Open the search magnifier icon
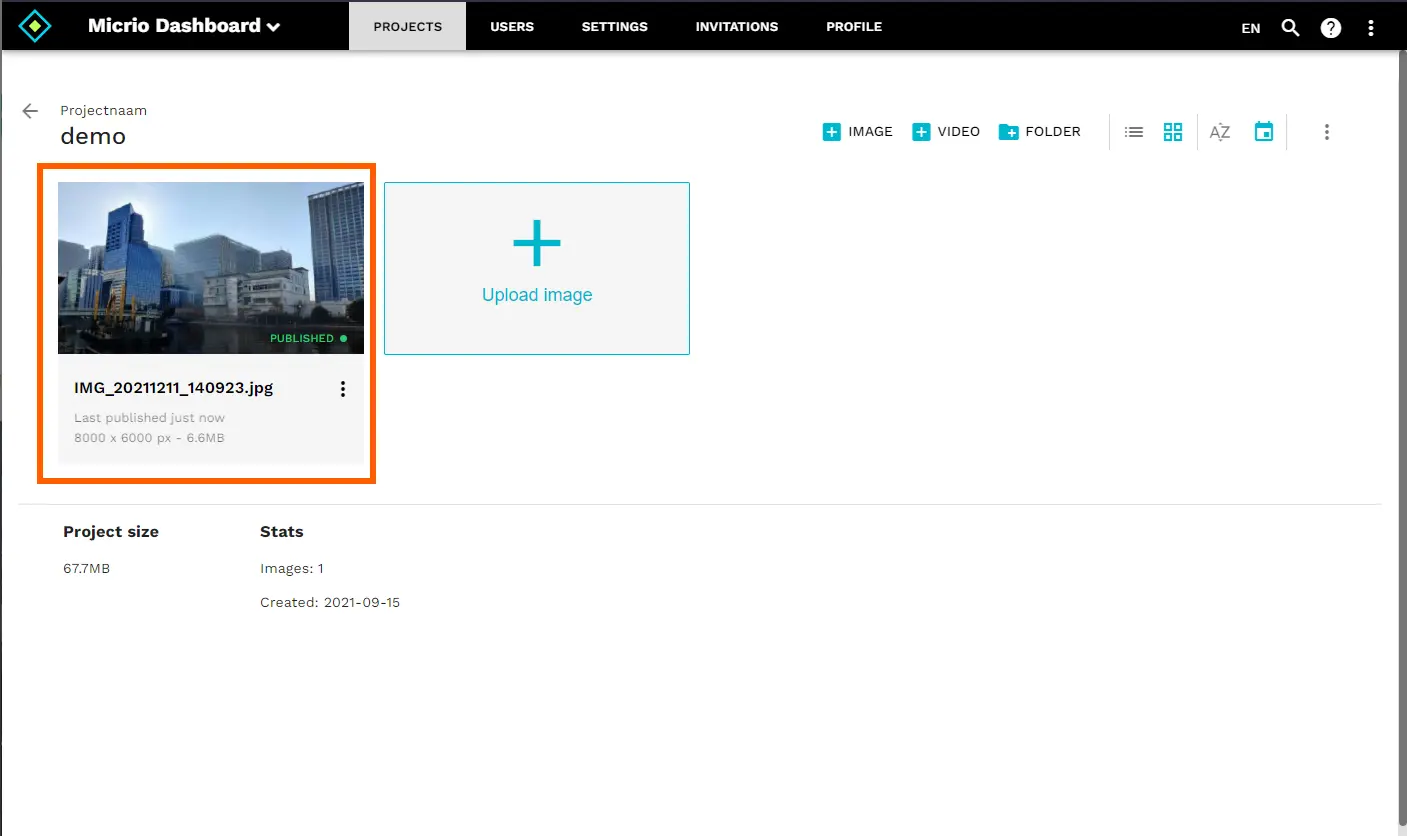 pos(1290,28)
